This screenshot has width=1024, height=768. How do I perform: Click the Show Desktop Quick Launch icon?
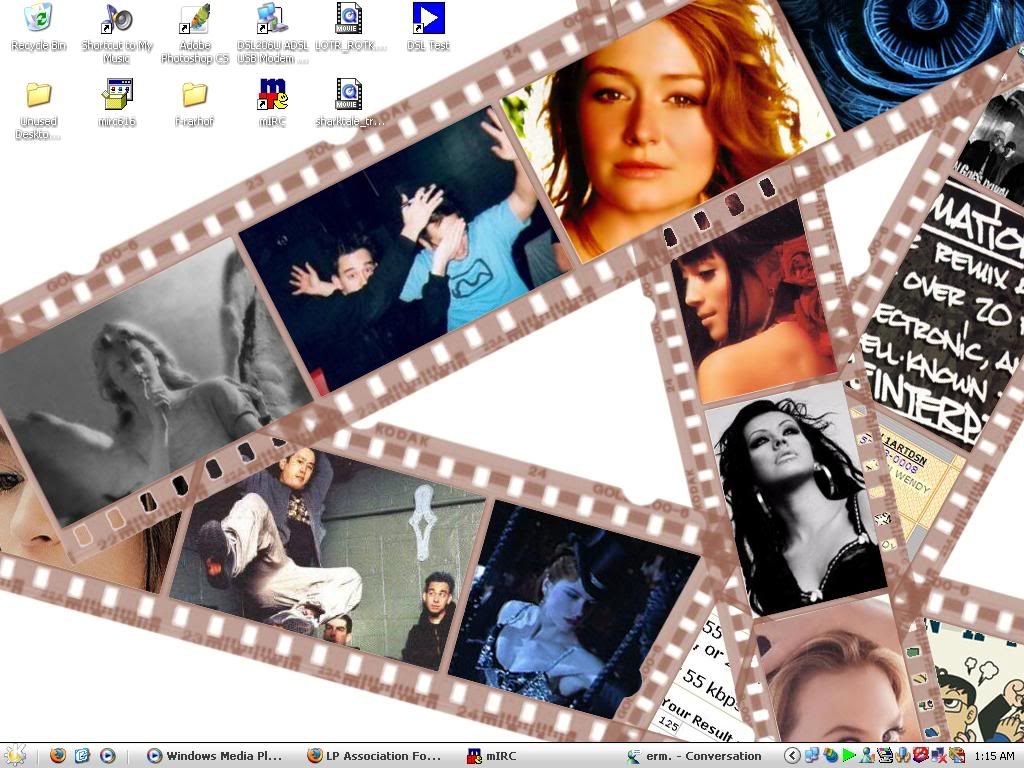tap(82, 756)
